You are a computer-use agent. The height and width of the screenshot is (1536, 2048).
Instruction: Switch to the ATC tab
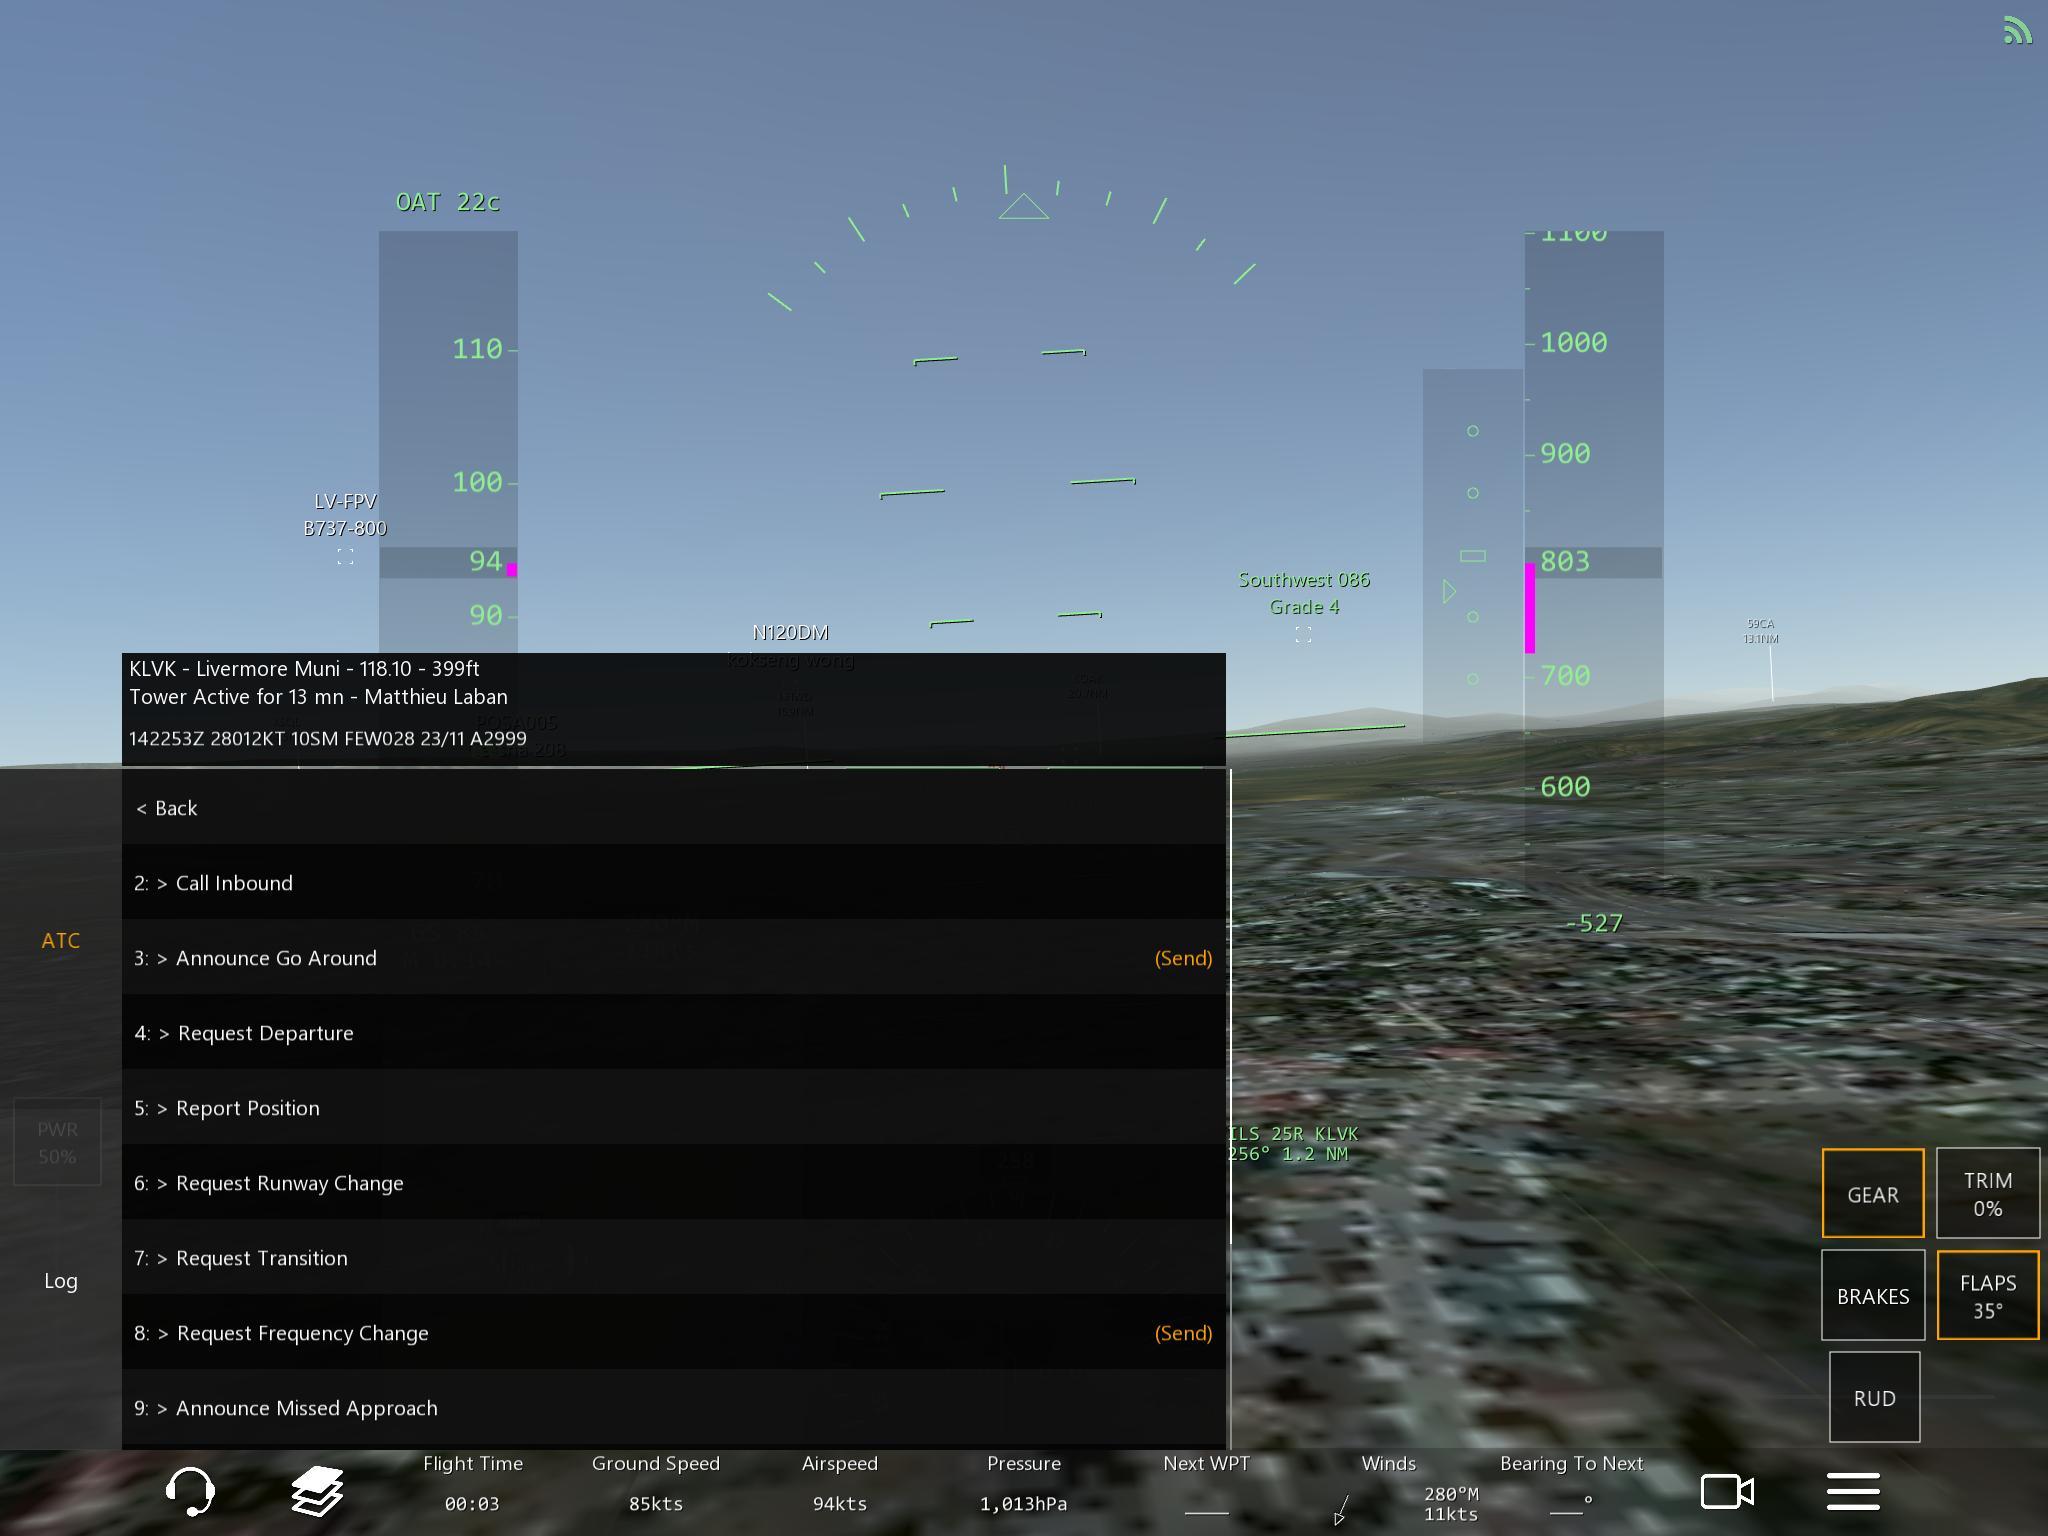61,940
